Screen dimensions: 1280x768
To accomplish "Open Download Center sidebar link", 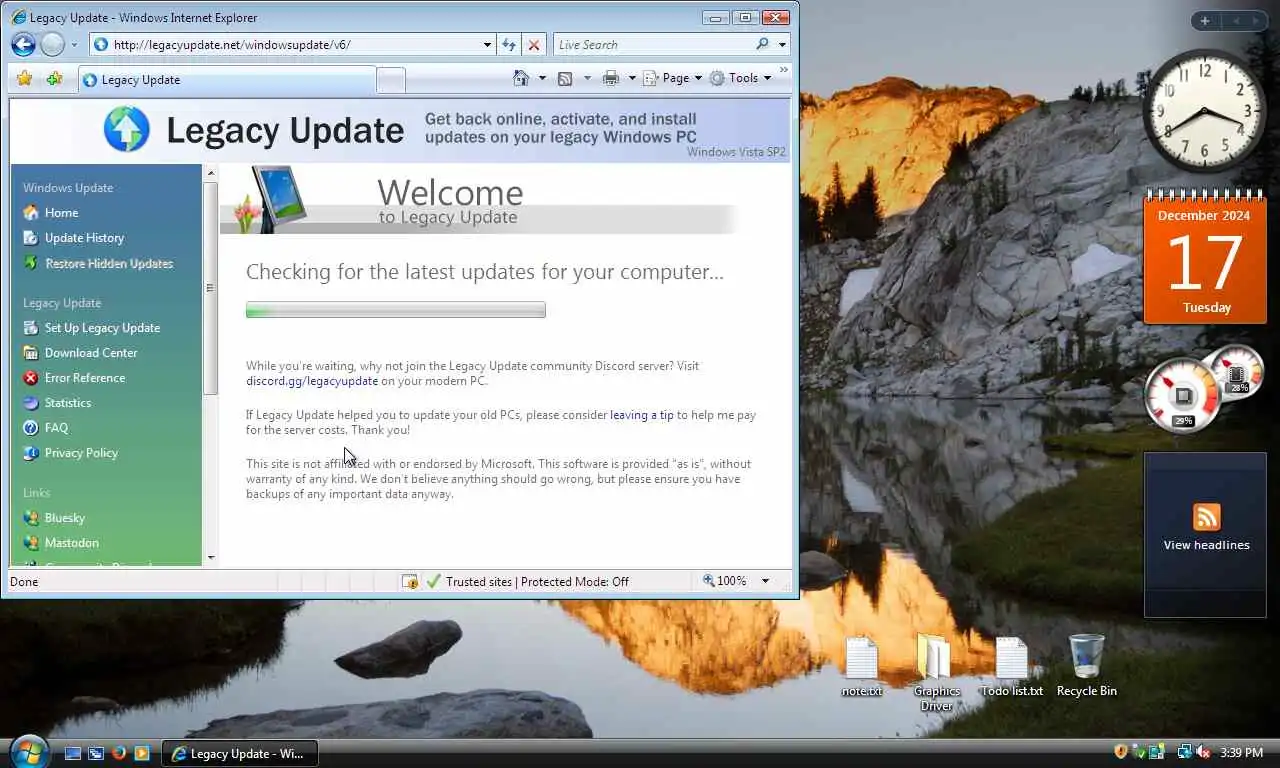I will tap(91, 353).
